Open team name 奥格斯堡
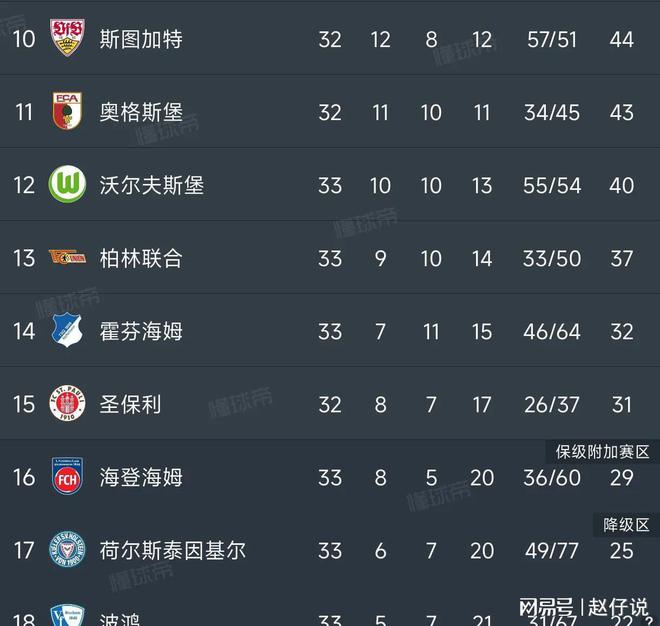Viewport: 660px width, 626px height. [141, 112]
